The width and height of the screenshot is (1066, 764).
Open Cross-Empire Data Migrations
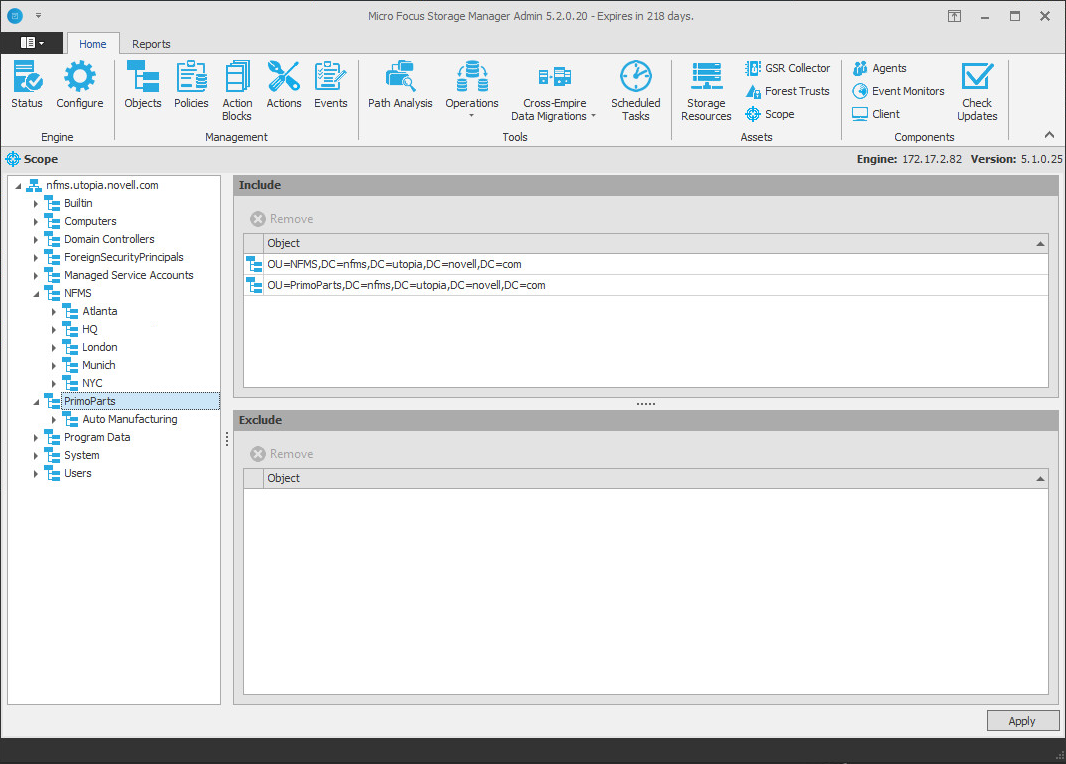554,91
